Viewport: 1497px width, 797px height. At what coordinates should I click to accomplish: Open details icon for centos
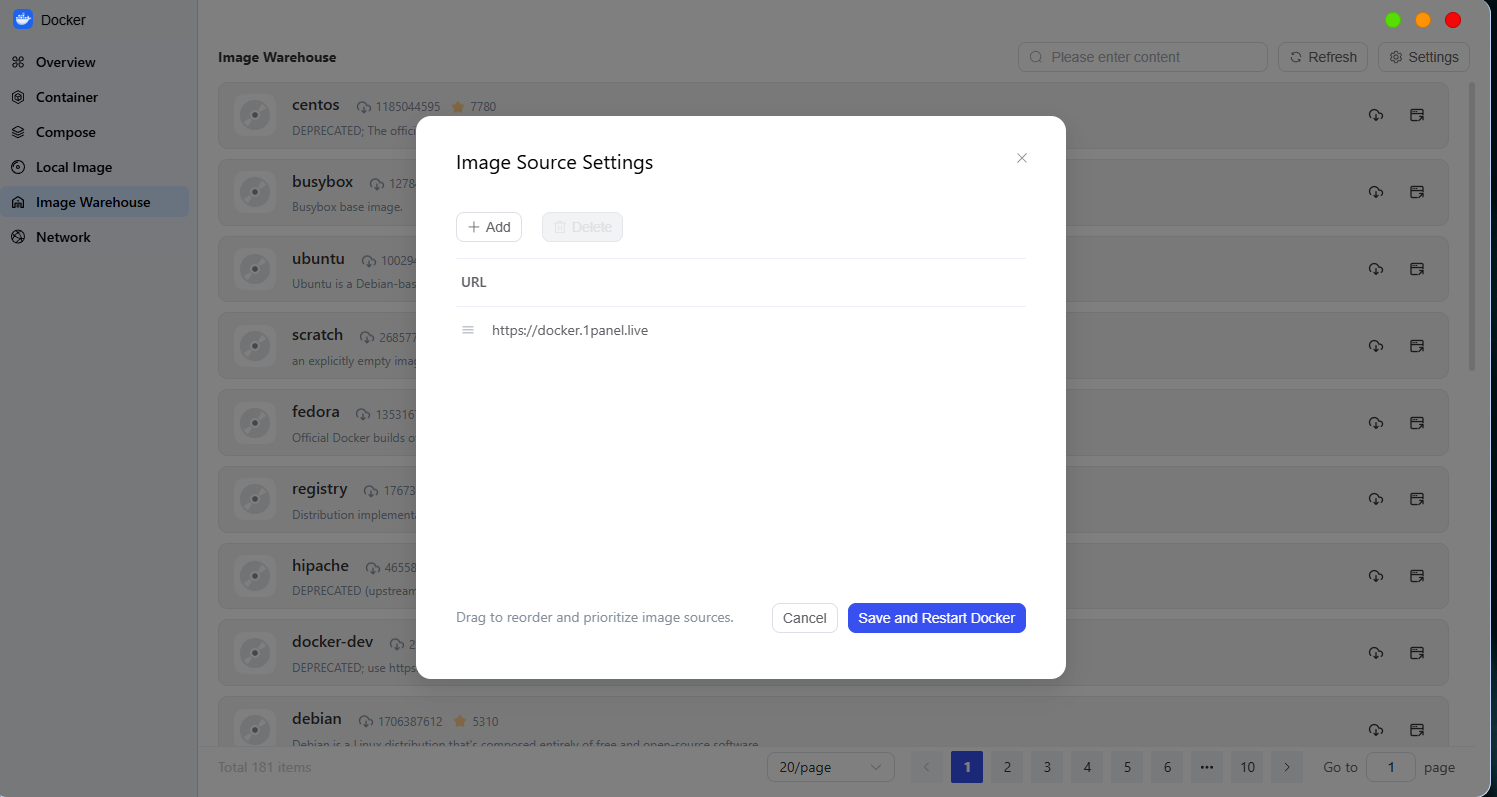click(1416, 115)
